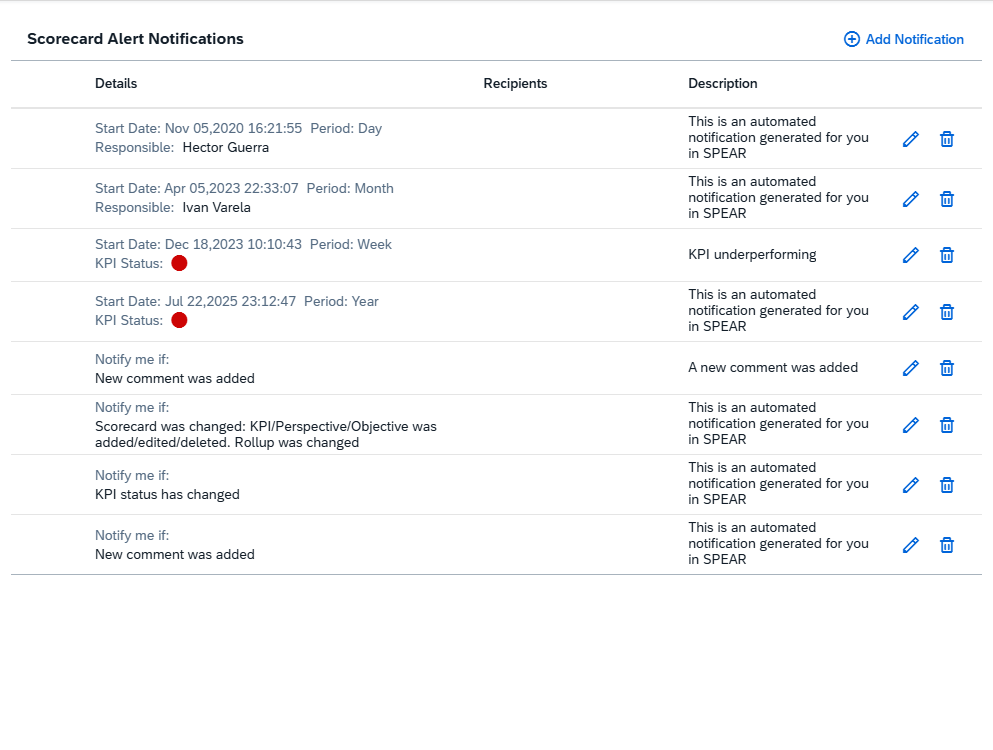
Task: Delete the last 'New comment was added' notification
Action: [947, 545]
